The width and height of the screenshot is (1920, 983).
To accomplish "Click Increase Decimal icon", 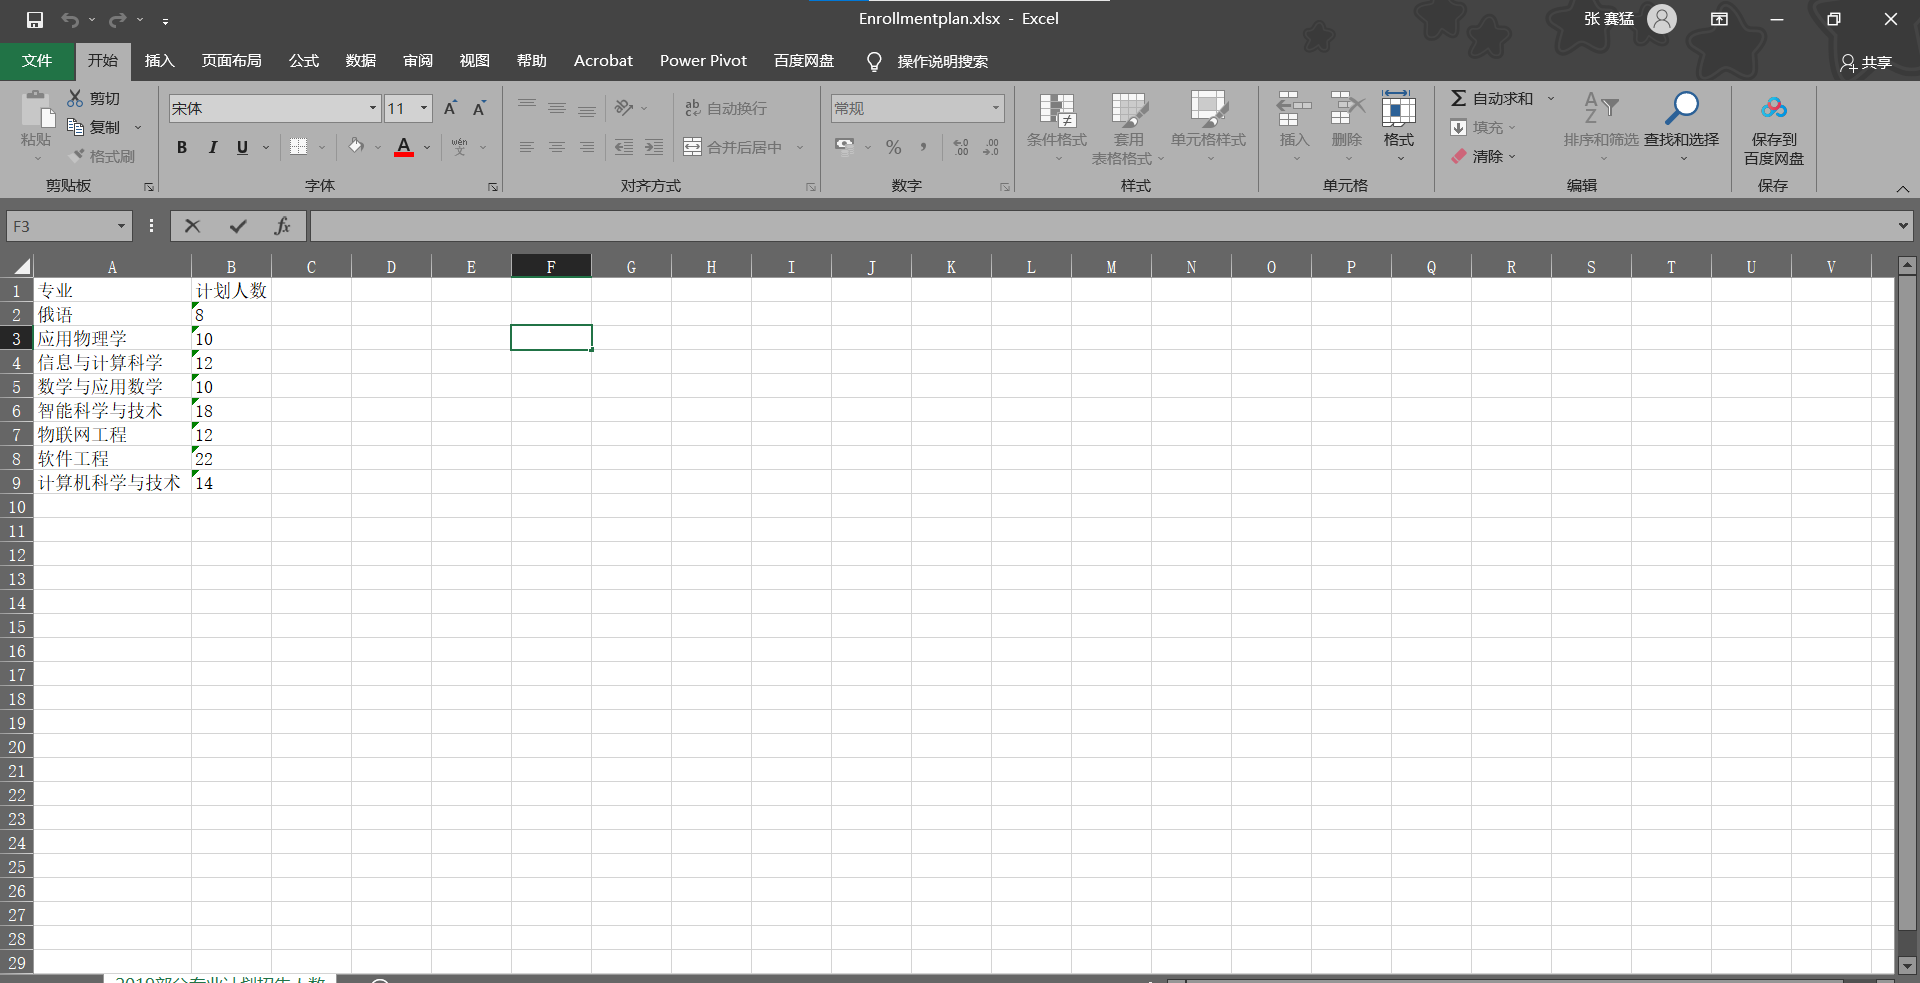I will [961, 147].
